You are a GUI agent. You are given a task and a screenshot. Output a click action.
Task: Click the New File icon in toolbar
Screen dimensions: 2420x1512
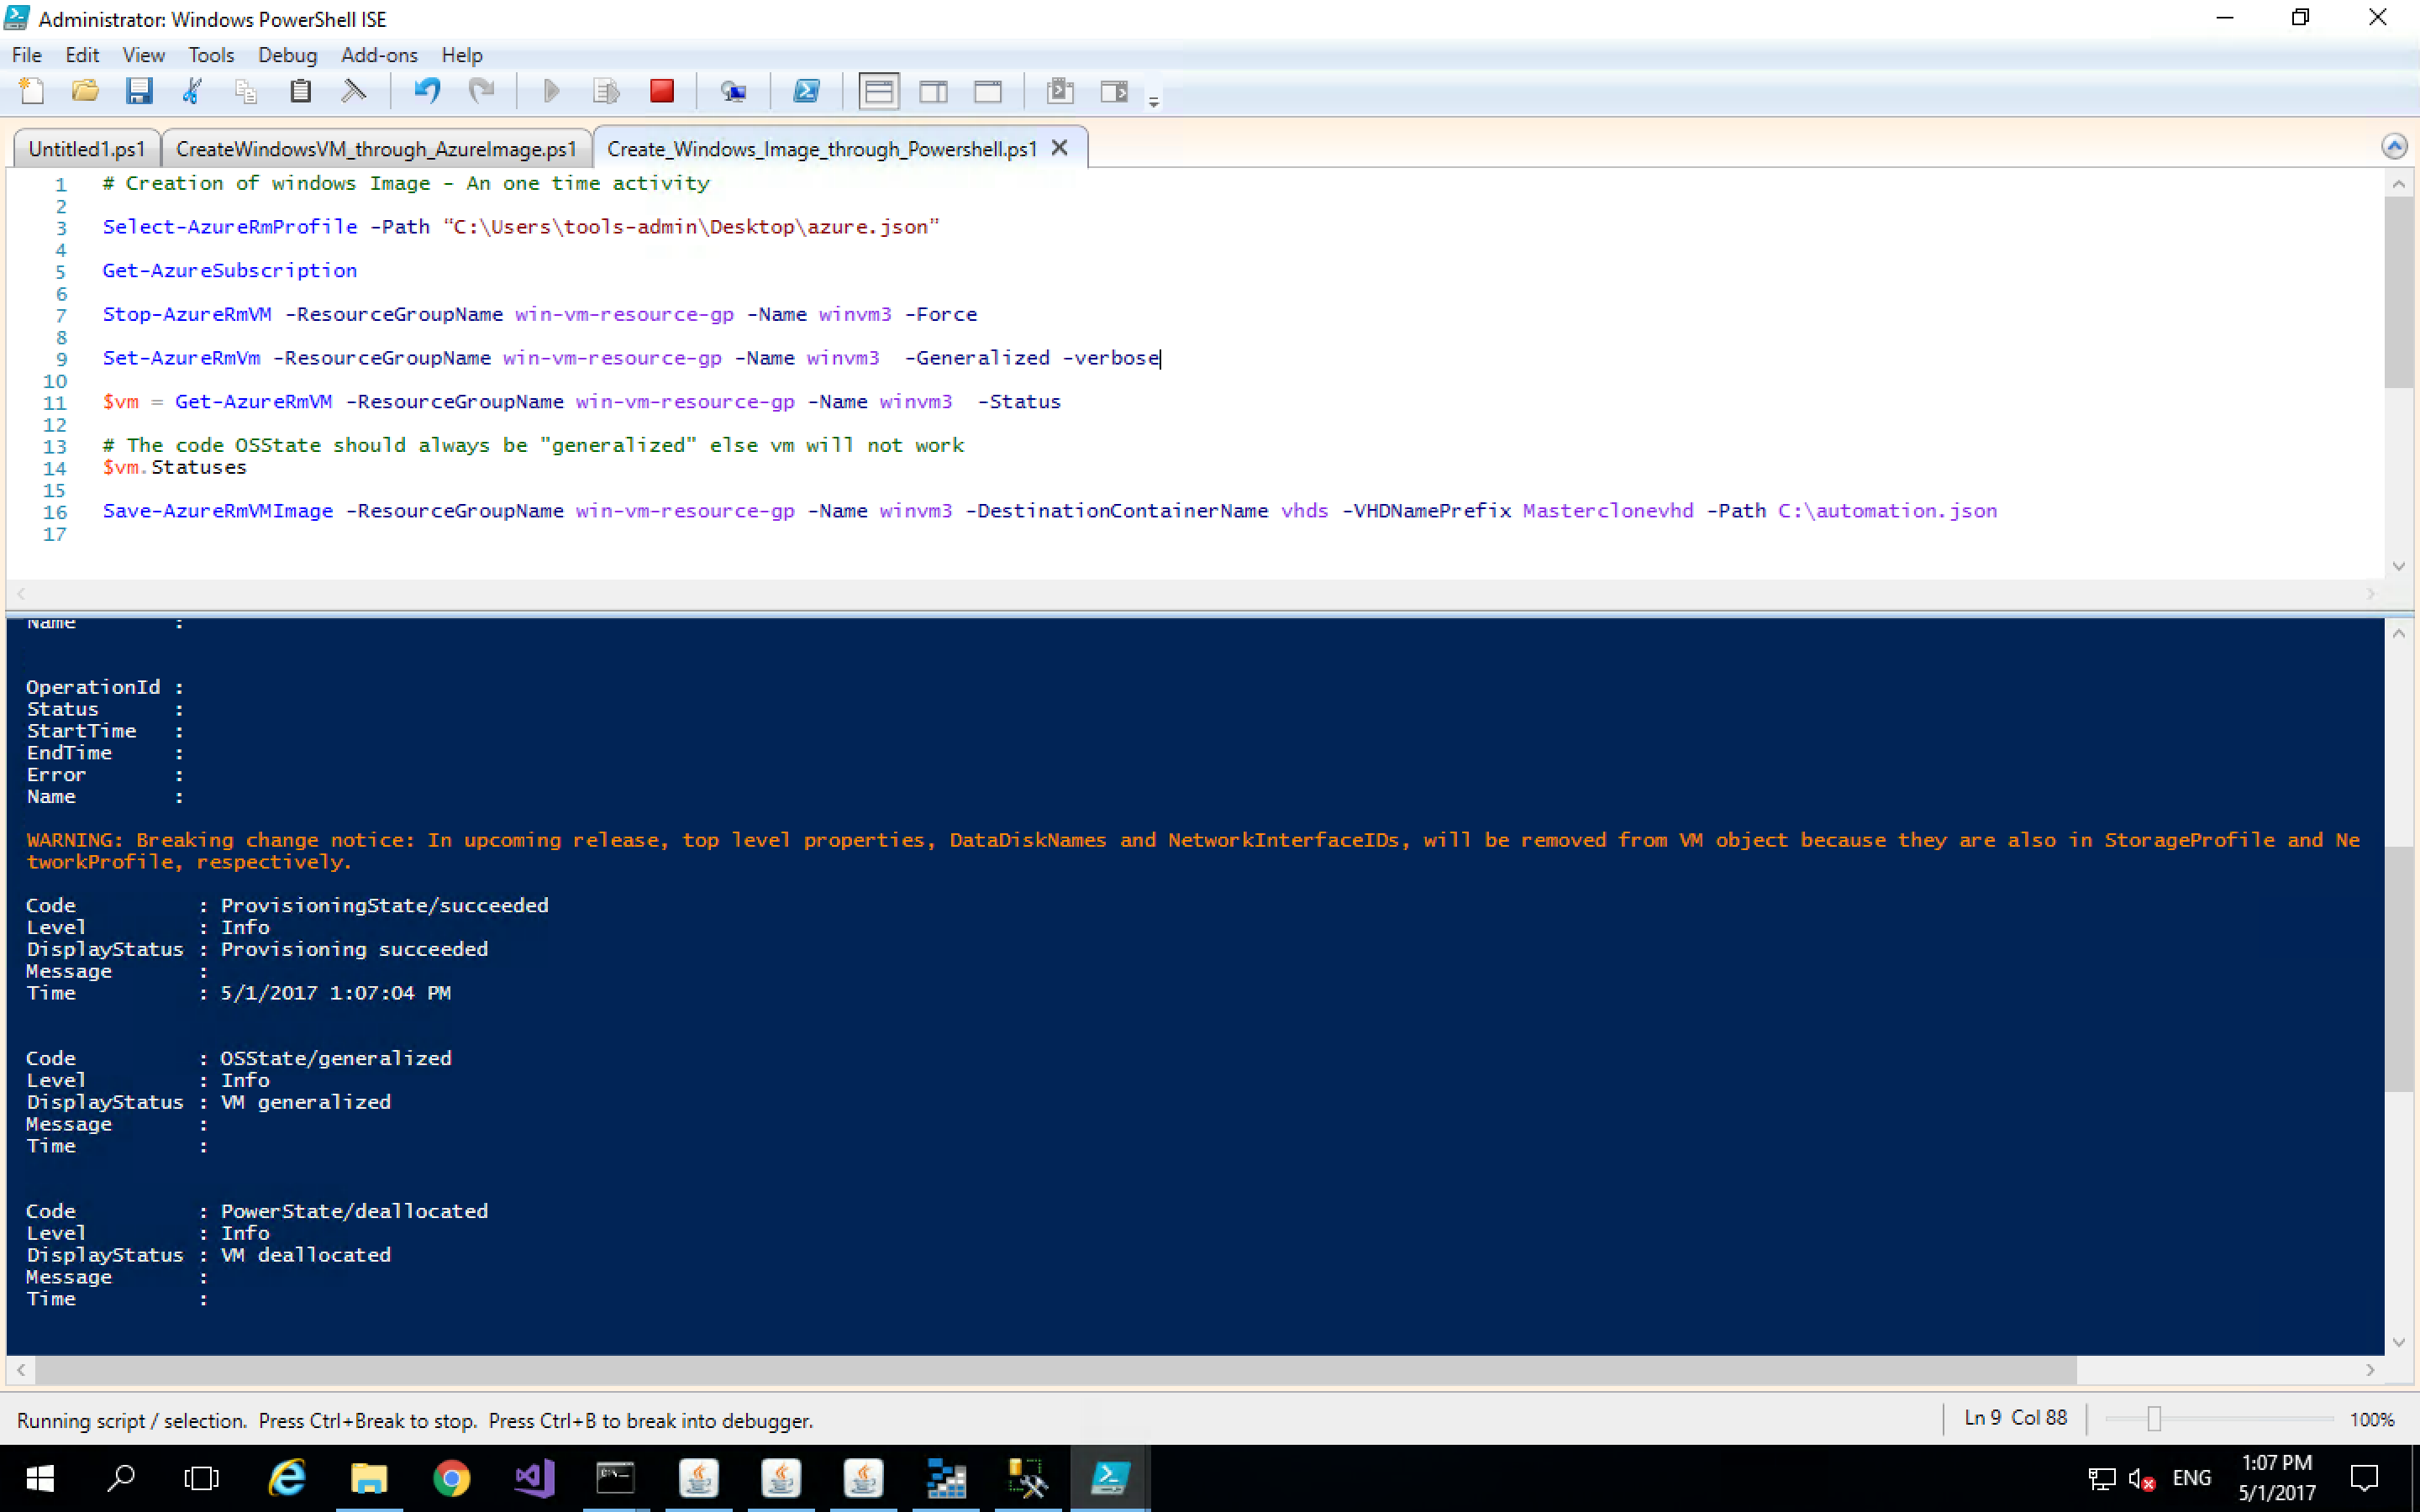coord(31,92)
